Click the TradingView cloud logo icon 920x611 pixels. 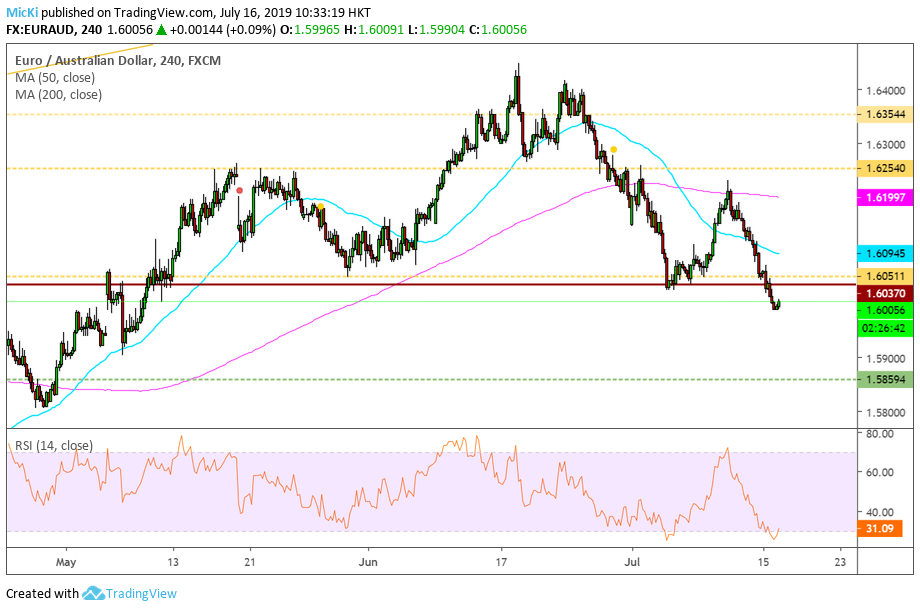pos(93,593)
